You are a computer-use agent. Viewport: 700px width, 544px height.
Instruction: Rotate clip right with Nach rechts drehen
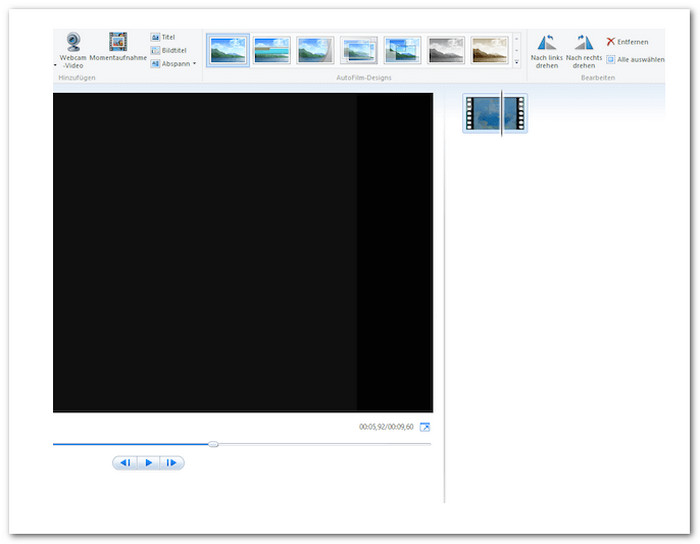(584, 51)
